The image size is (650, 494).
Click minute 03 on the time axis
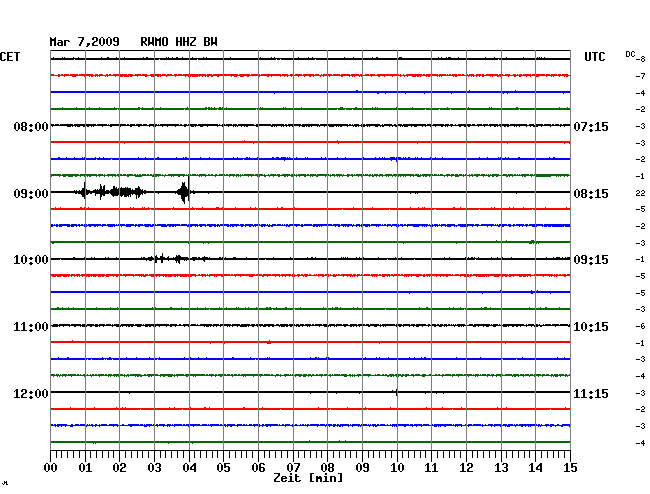154,468
